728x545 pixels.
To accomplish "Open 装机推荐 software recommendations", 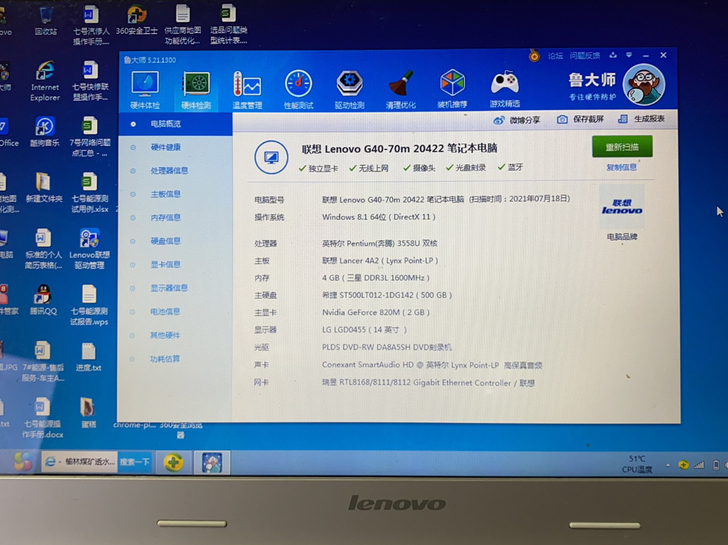I will [452, 89].
